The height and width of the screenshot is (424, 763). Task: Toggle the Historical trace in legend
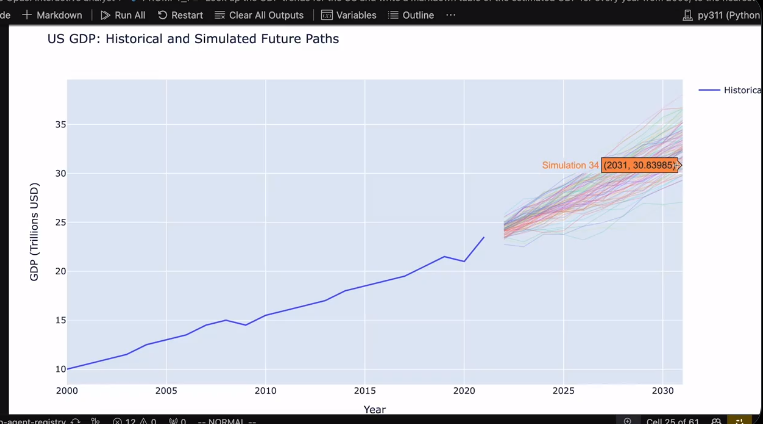coord(729,90)
